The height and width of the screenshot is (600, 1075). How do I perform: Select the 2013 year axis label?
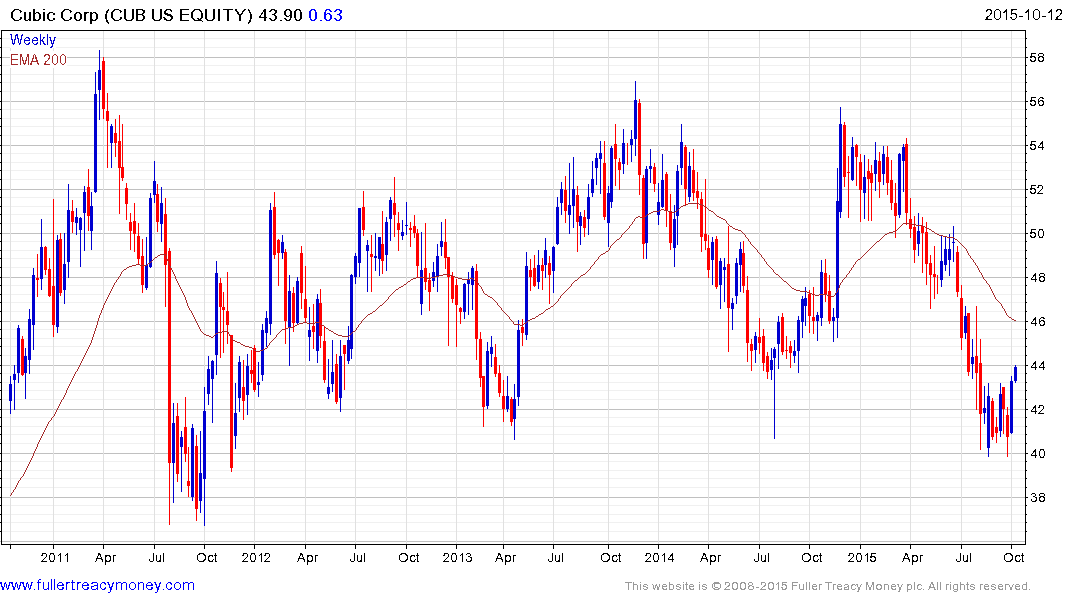(x=457, y=557)
